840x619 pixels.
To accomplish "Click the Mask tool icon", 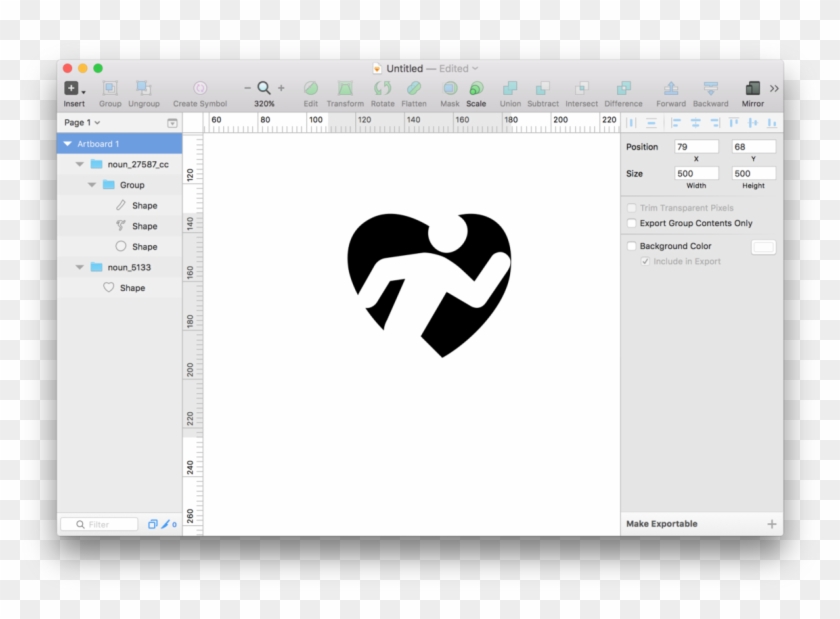I will point(450,88).
